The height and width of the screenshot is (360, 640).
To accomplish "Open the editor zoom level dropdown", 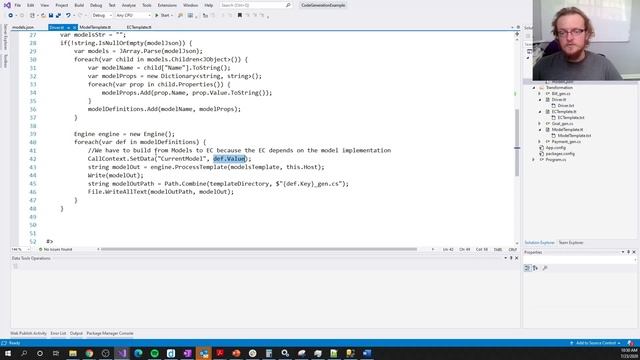I will click(20, 249).
